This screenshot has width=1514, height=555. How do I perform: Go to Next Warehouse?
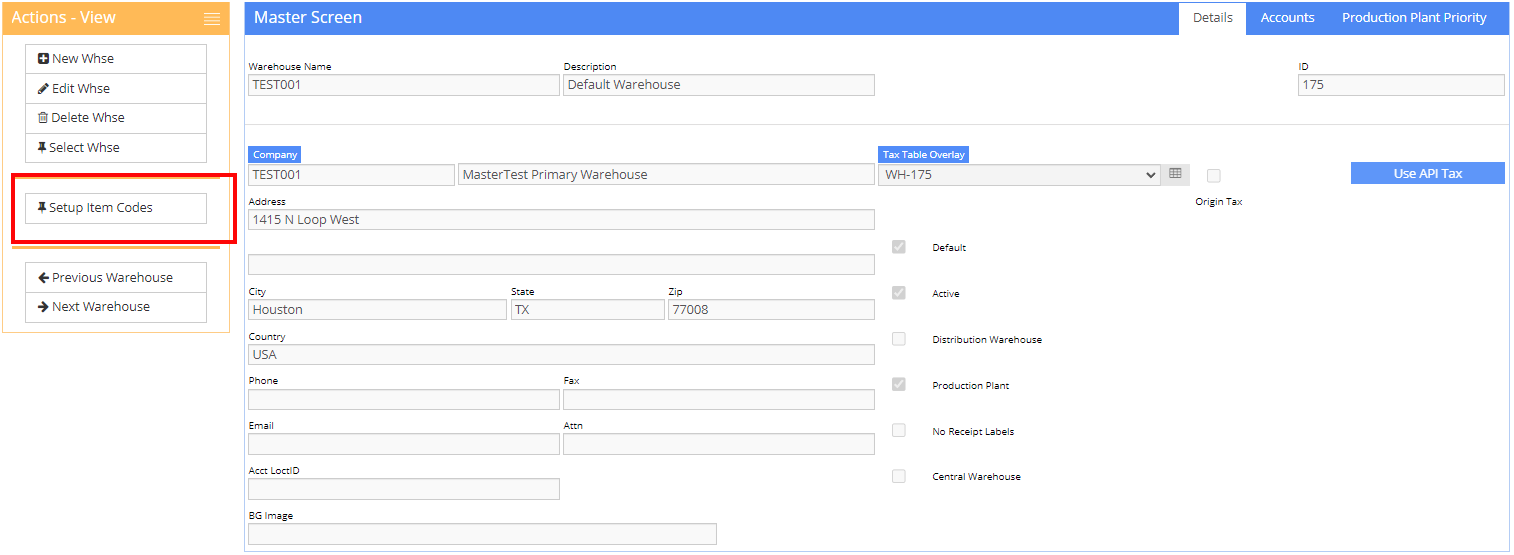pyautogui.click(x=116, y=307)
